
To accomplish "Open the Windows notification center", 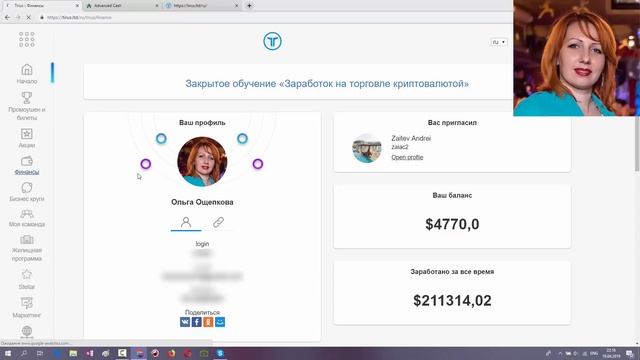I will point(630,353).
